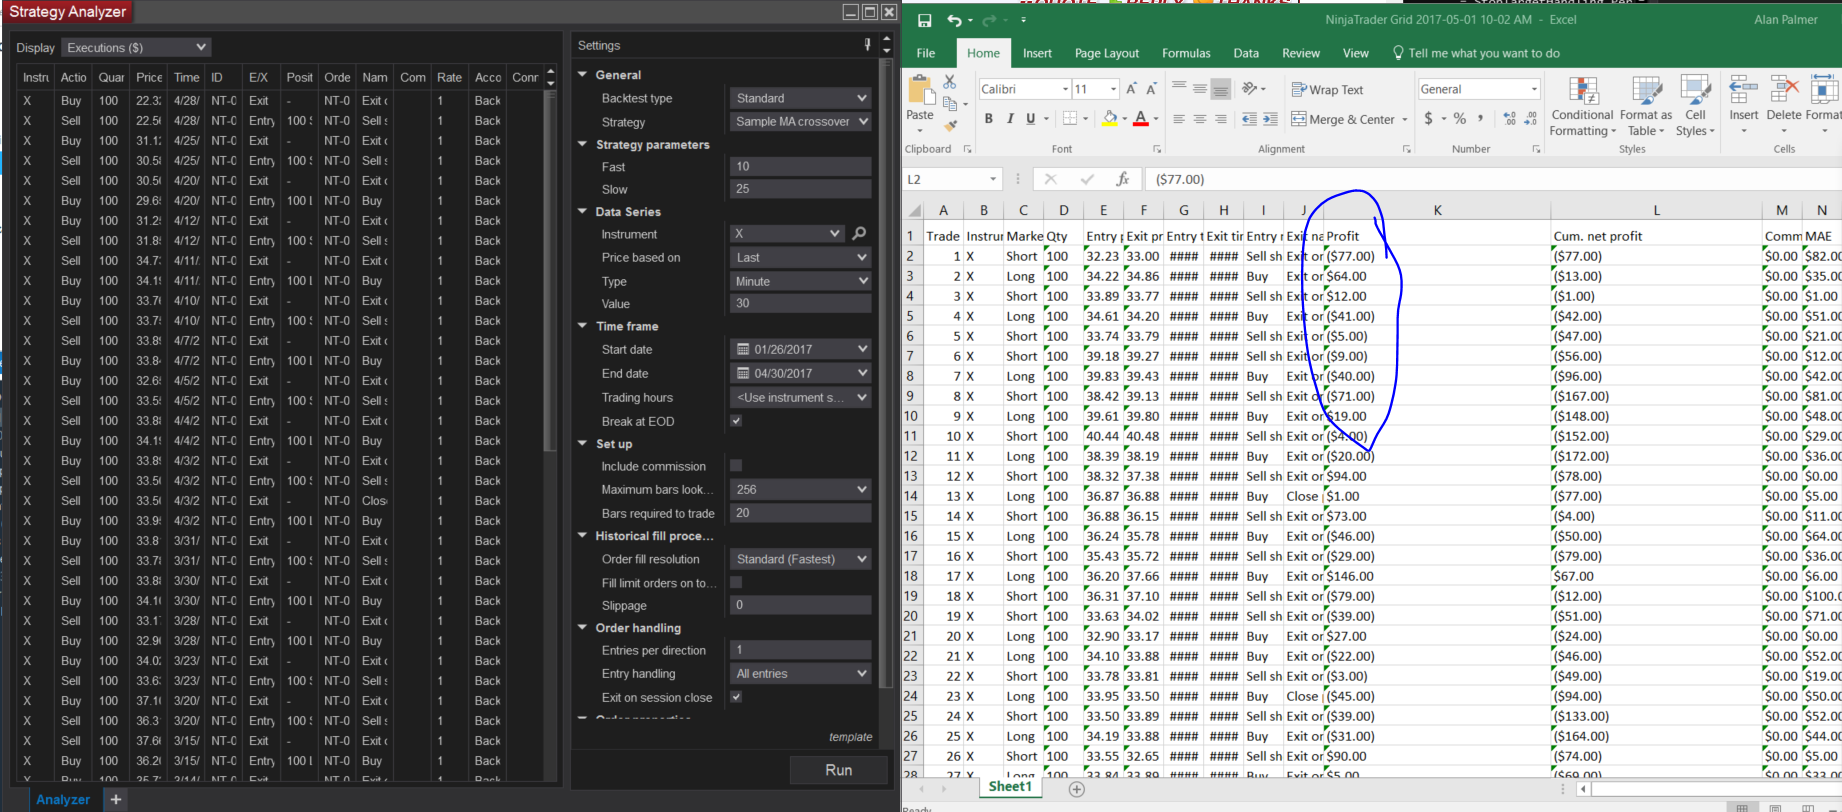Click the Increase Indent icon

point(1270,119)
